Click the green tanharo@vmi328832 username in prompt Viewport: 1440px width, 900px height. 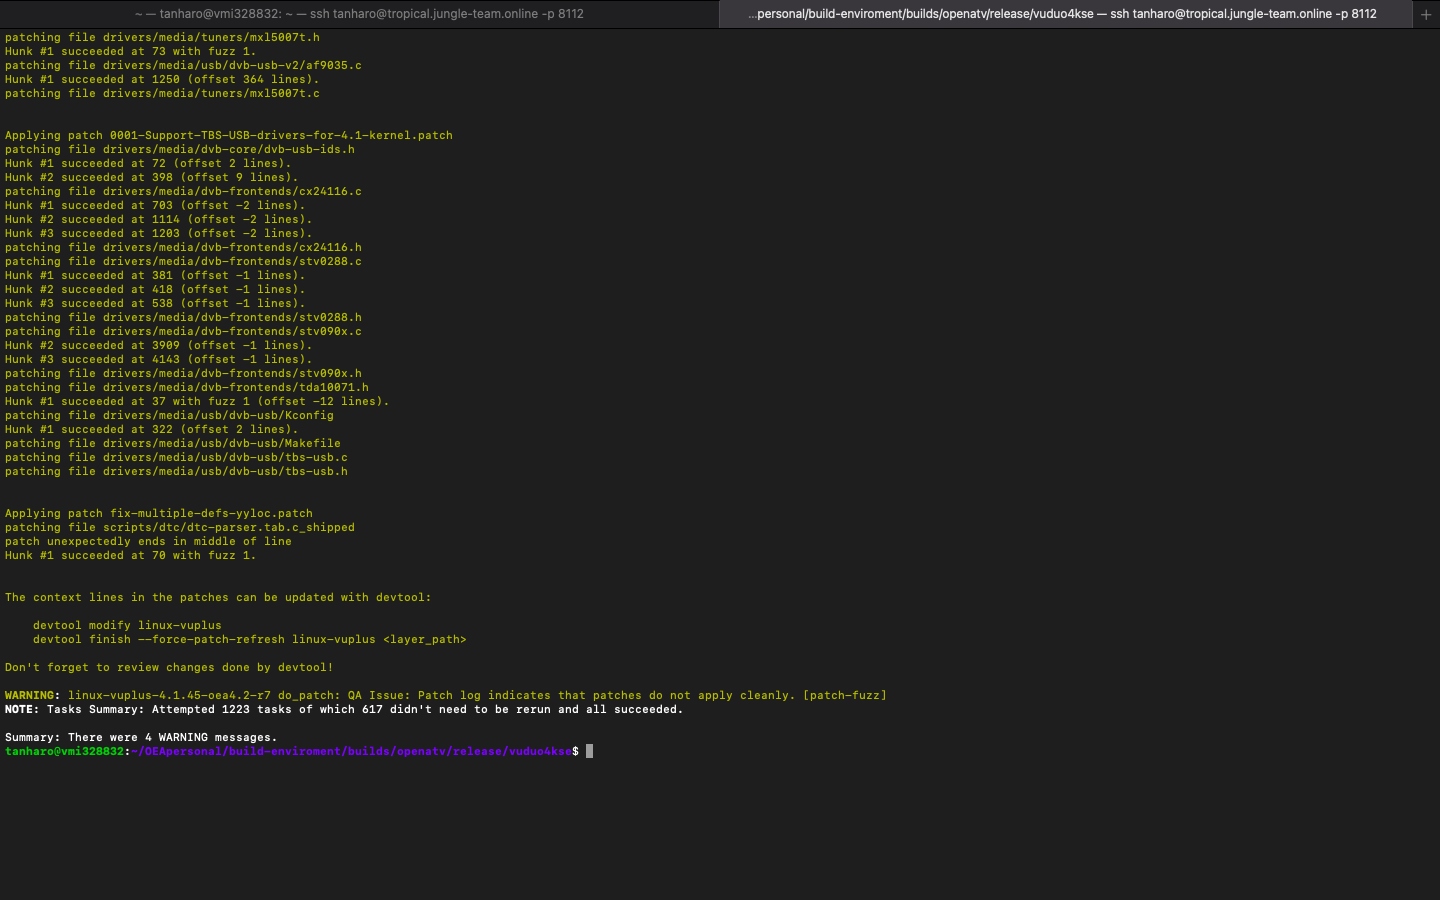[x=64, y=751]
